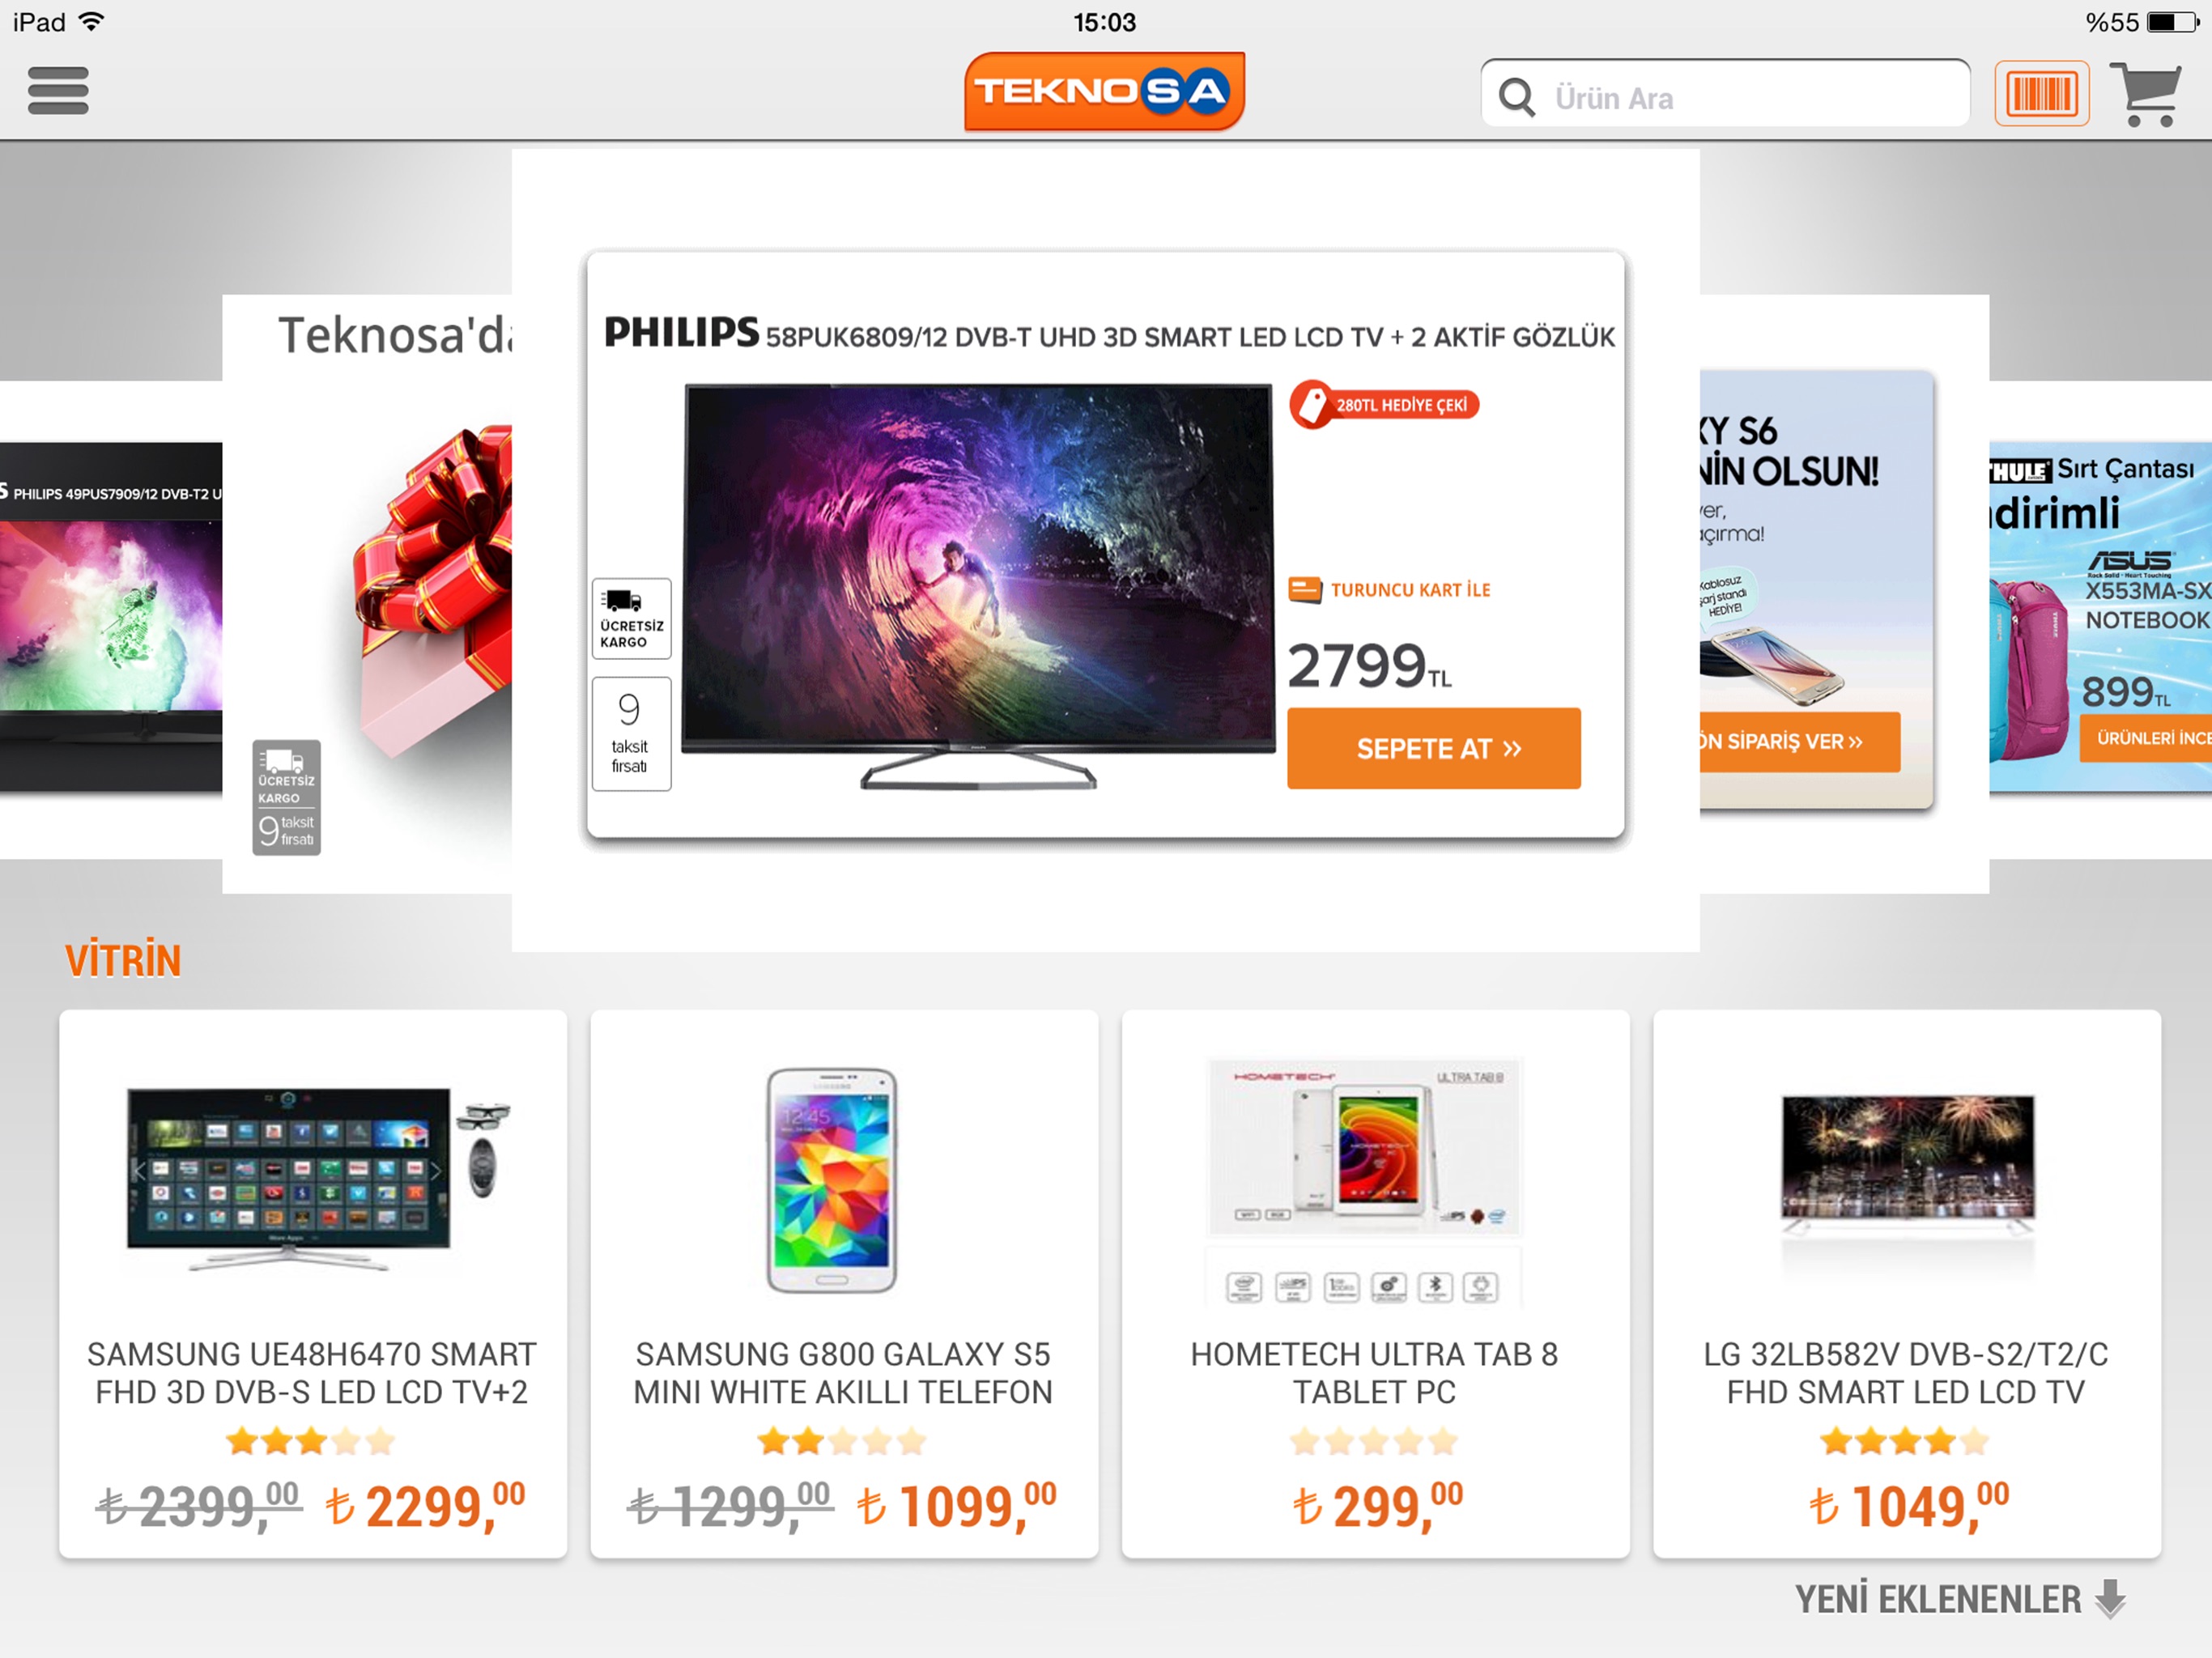Screen dimensions: 2212x1658
Task: Tap Ürünleri İncele on the Asus banner
Action: [x=2146, y=738]
